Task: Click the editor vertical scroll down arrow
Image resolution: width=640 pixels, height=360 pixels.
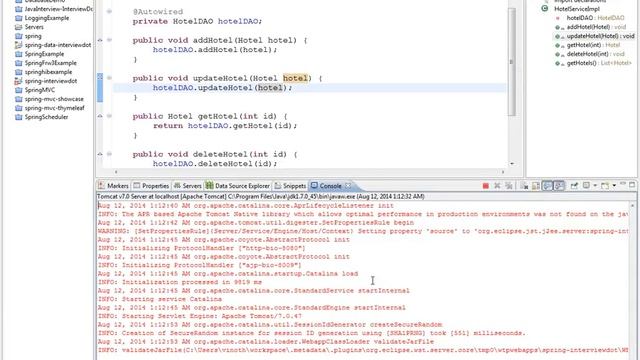Action: point(512,164)
